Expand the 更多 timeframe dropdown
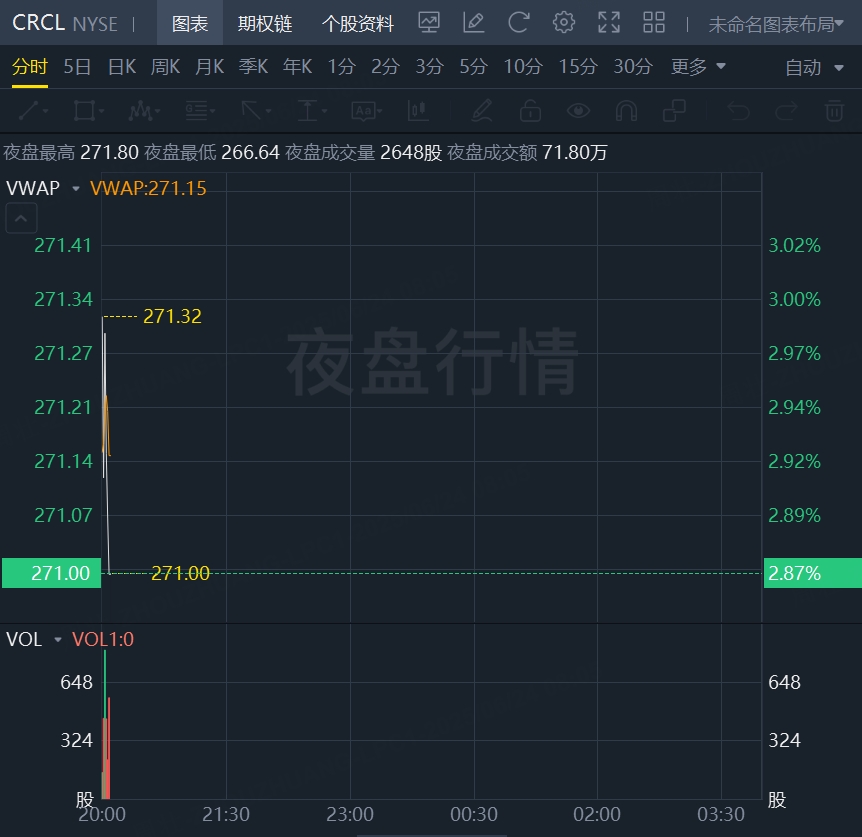Screen dimensions: 862x837 pos(698,66)
